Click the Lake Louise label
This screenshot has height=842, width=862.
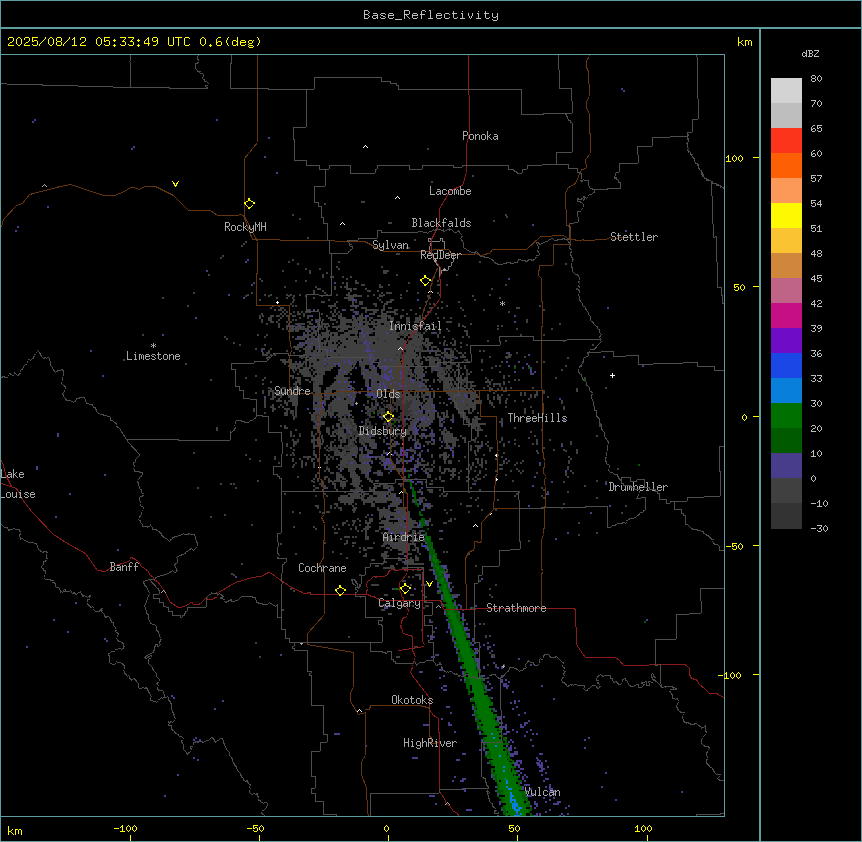coord(18,484)
